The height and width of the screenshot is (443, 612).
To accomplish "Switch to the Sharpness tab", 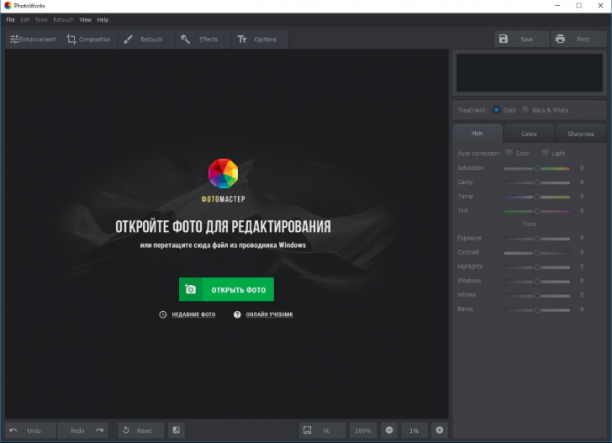I will click(x=581, y=134).
